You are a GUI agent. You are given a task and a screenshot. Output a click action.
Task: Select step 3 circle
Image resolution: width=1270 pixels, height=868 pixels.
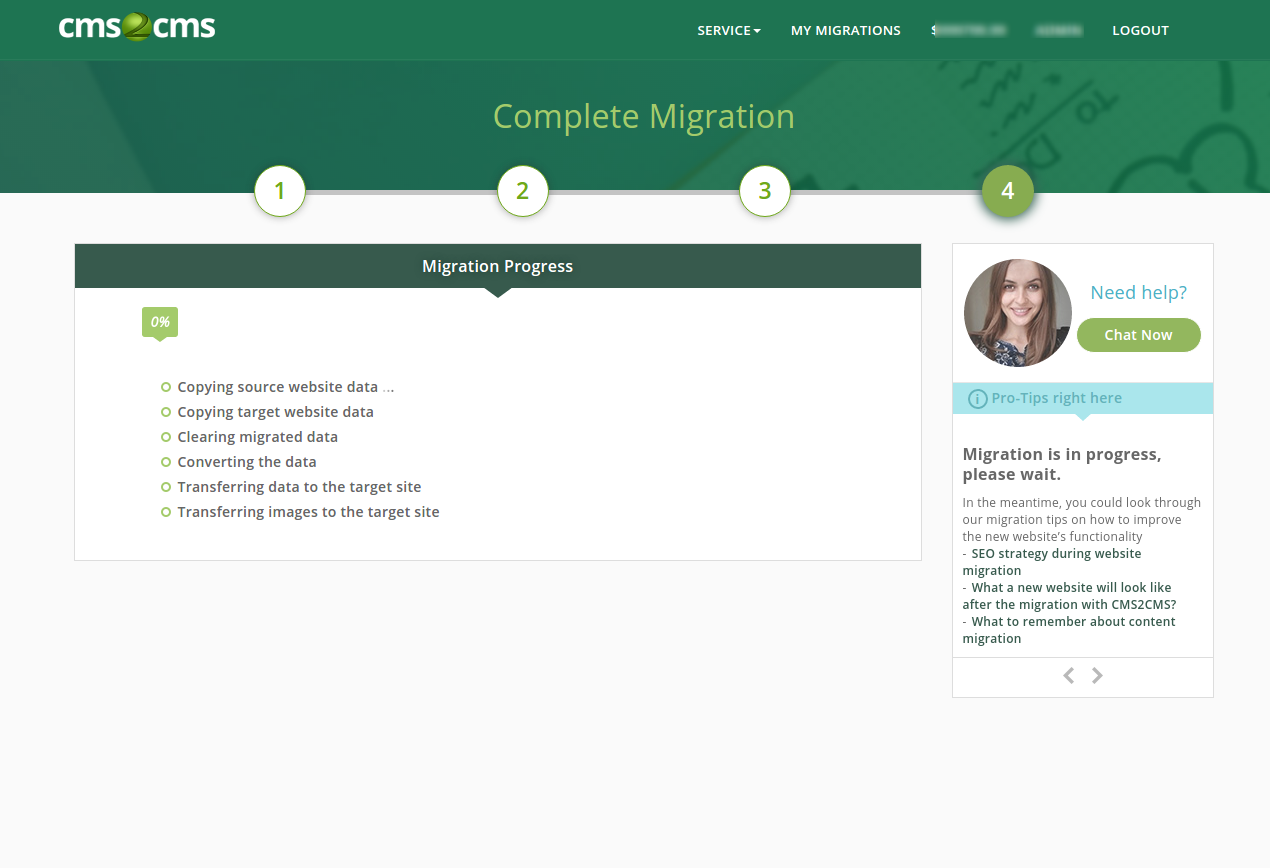[x=765, y=191]
